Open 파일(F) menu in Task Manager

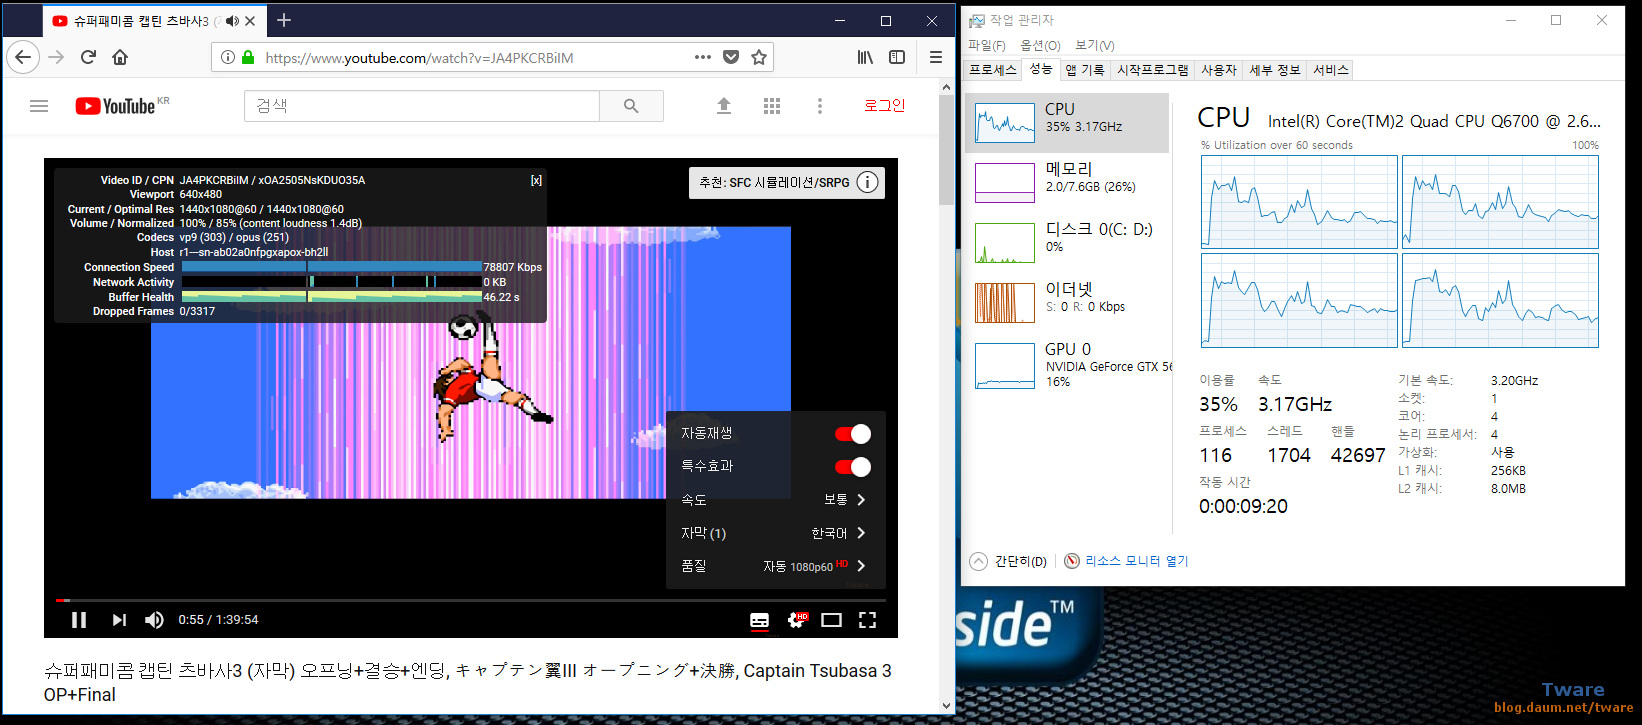(x=987, y=45)
